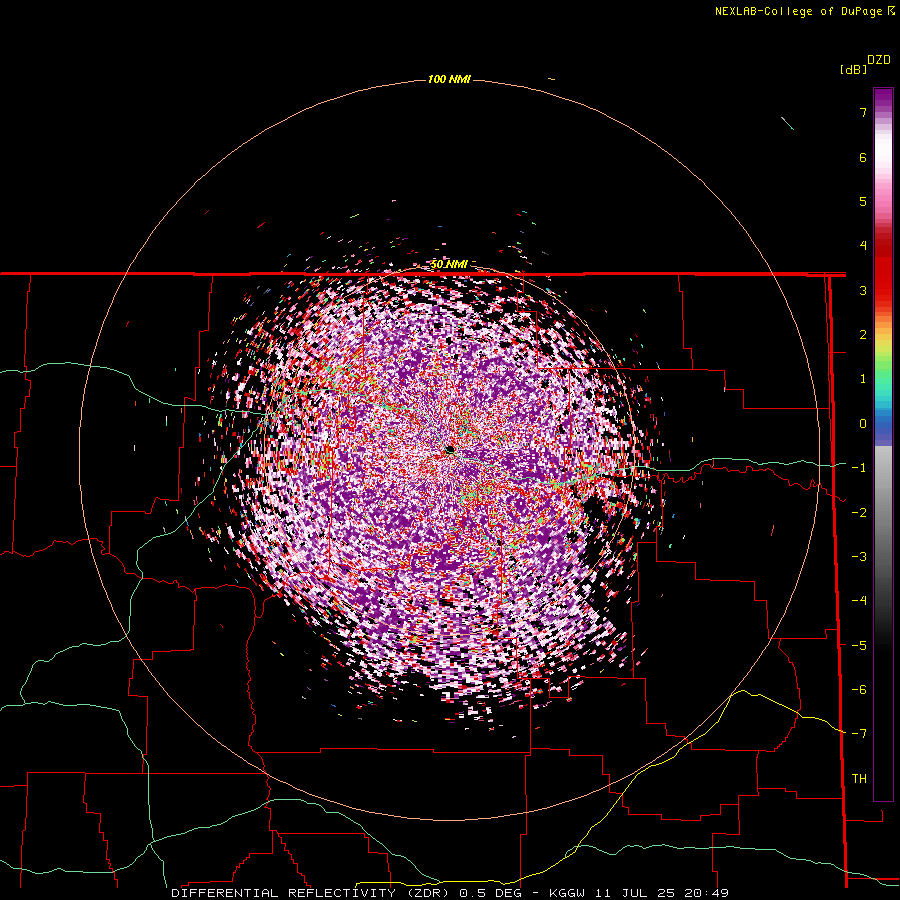
Task: Click the KGGW station identifier in caption
Action: [568, 893]
